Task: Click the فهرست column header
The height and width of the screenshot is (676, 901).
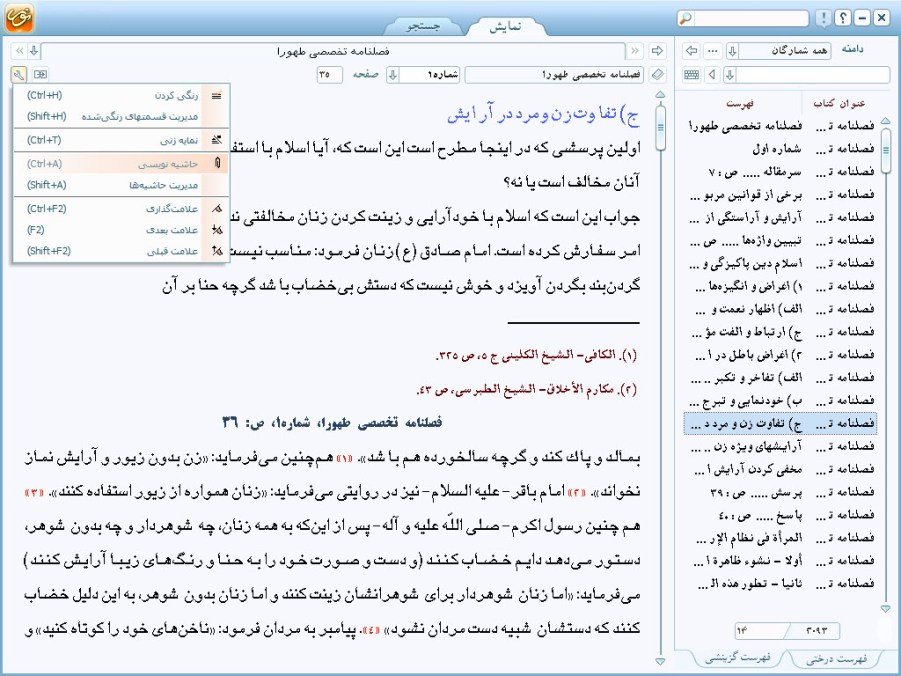Action: tap(740, 103)
